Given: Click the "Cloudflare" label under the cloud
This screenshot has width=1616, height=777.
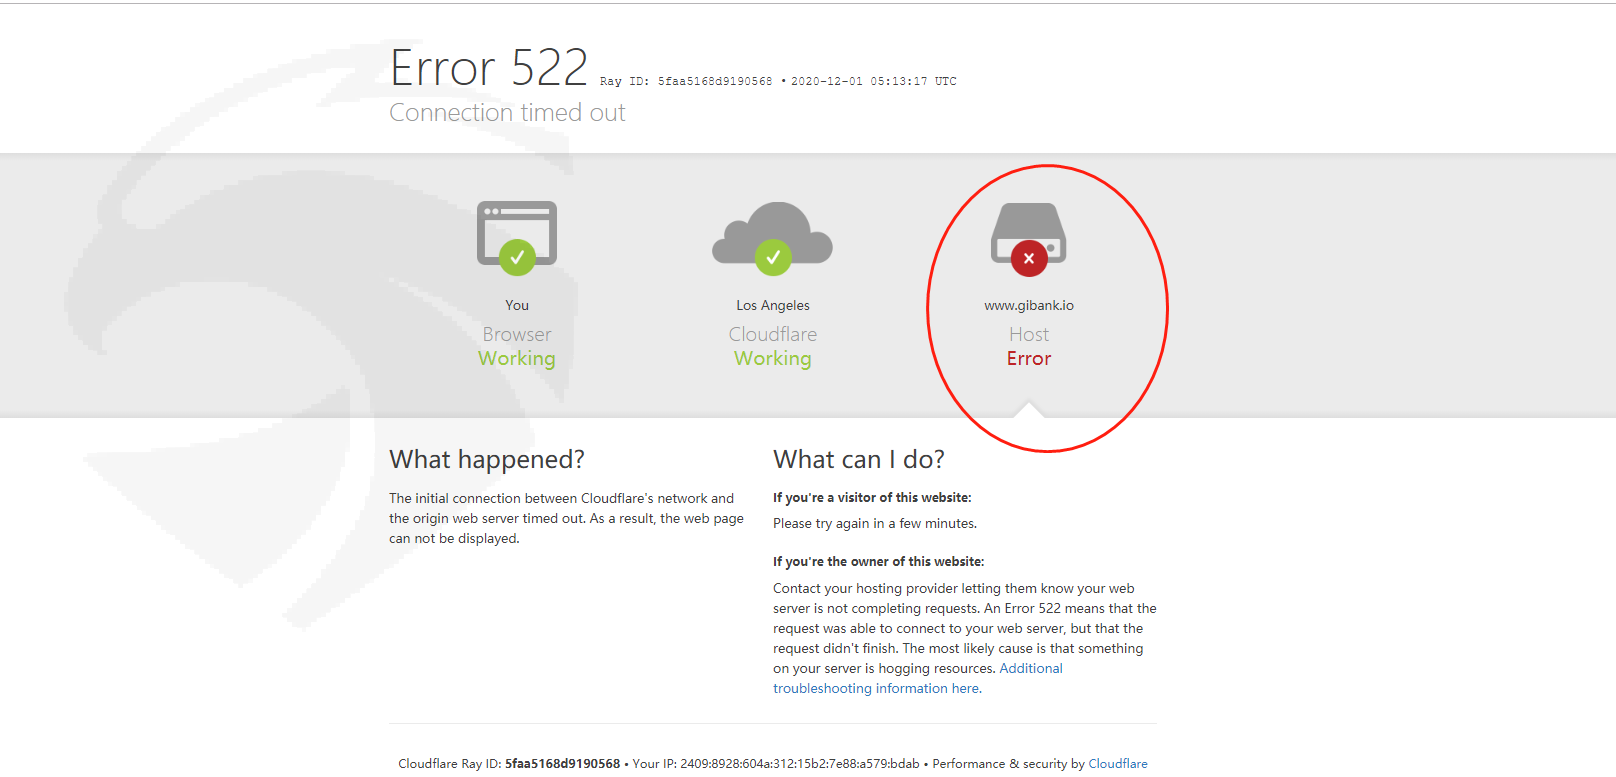Looking at the screenshot, I should (x=773, y=334).
